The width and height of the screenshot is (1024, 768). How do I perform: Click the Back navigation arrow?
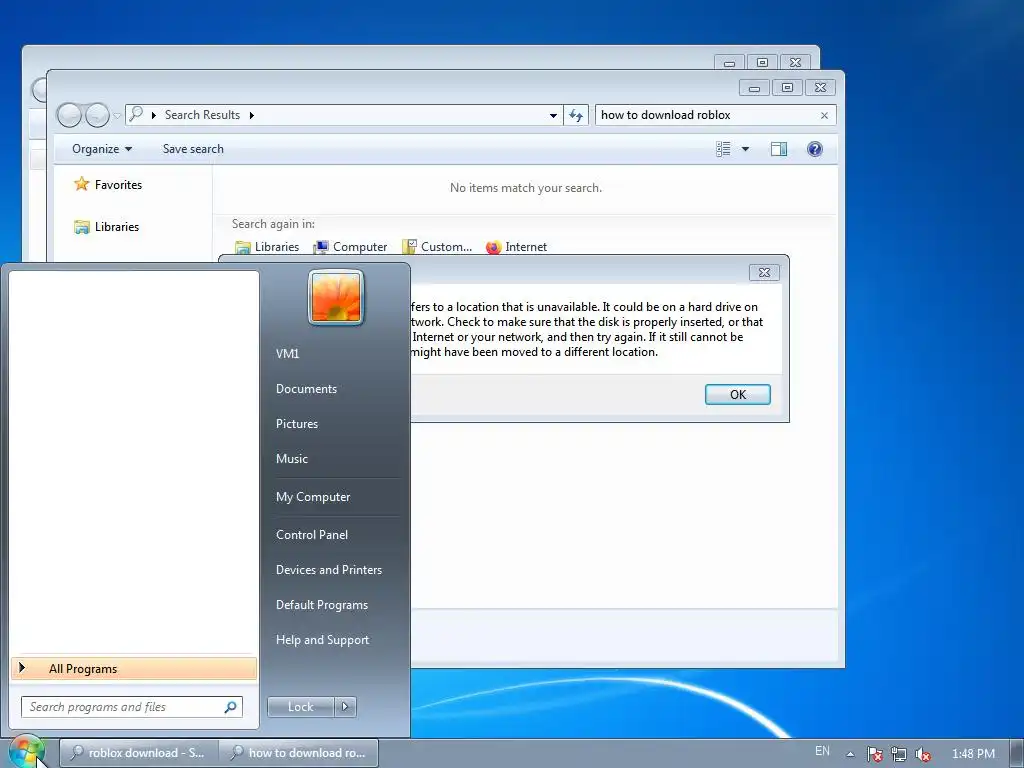click(69, 115)
